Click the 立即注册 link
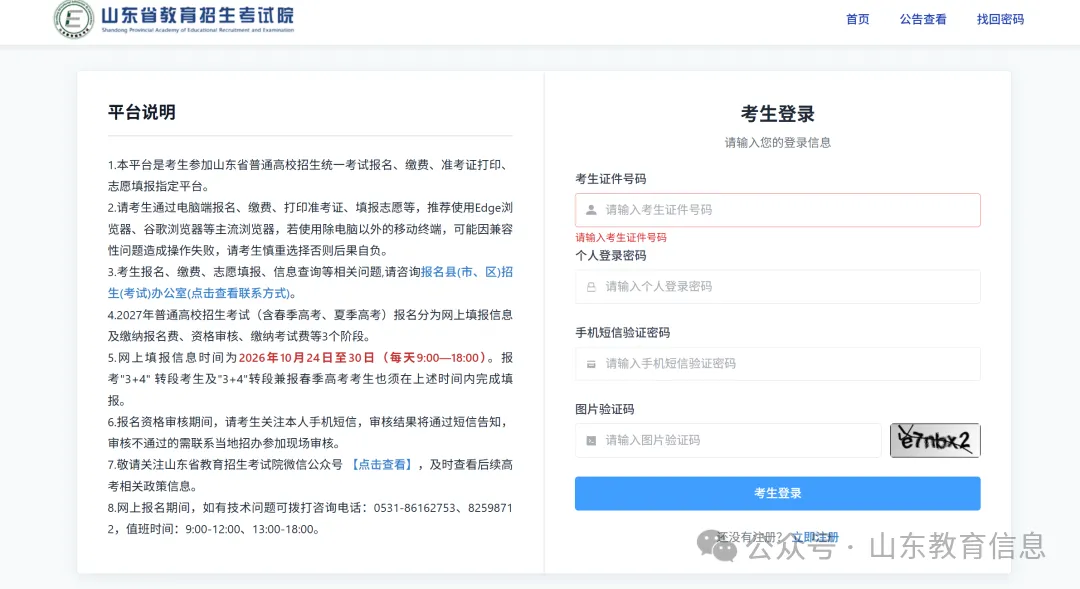The height and width of the screenshot is (589, 1080). [x=815, y=537]
